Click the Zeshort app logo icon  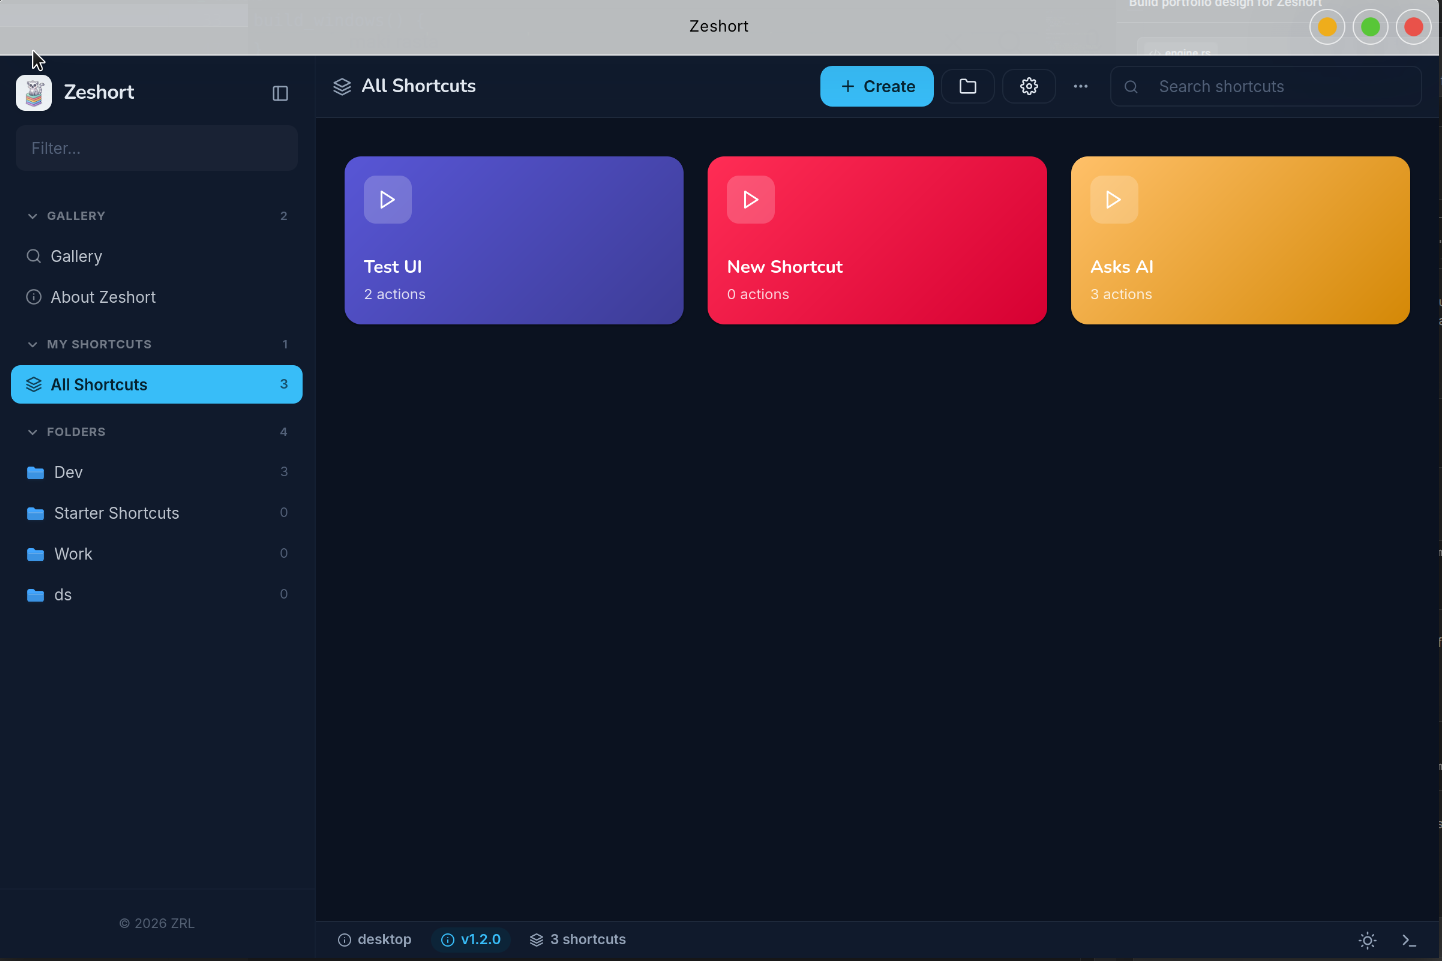point(34,93)
